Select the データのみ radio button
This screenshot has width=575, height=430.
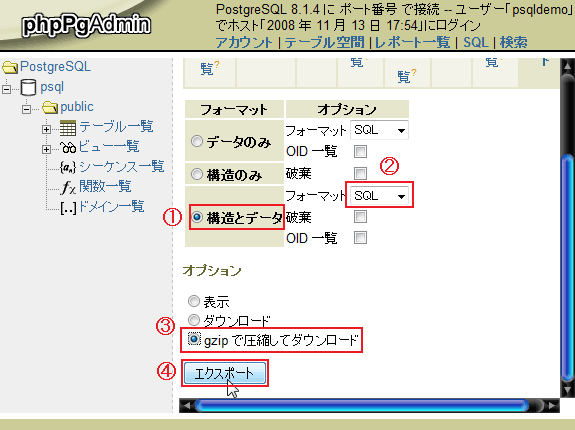tap(197, 141)
